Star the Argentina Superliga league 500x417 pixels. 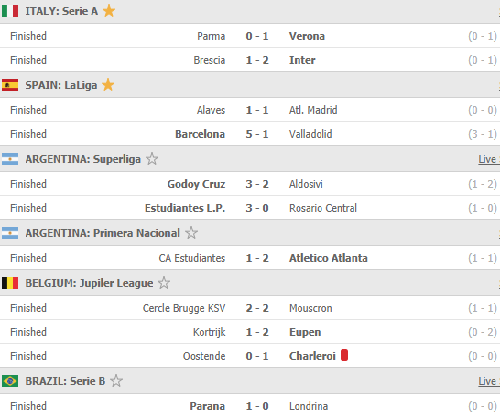click(x=152, y=159)
